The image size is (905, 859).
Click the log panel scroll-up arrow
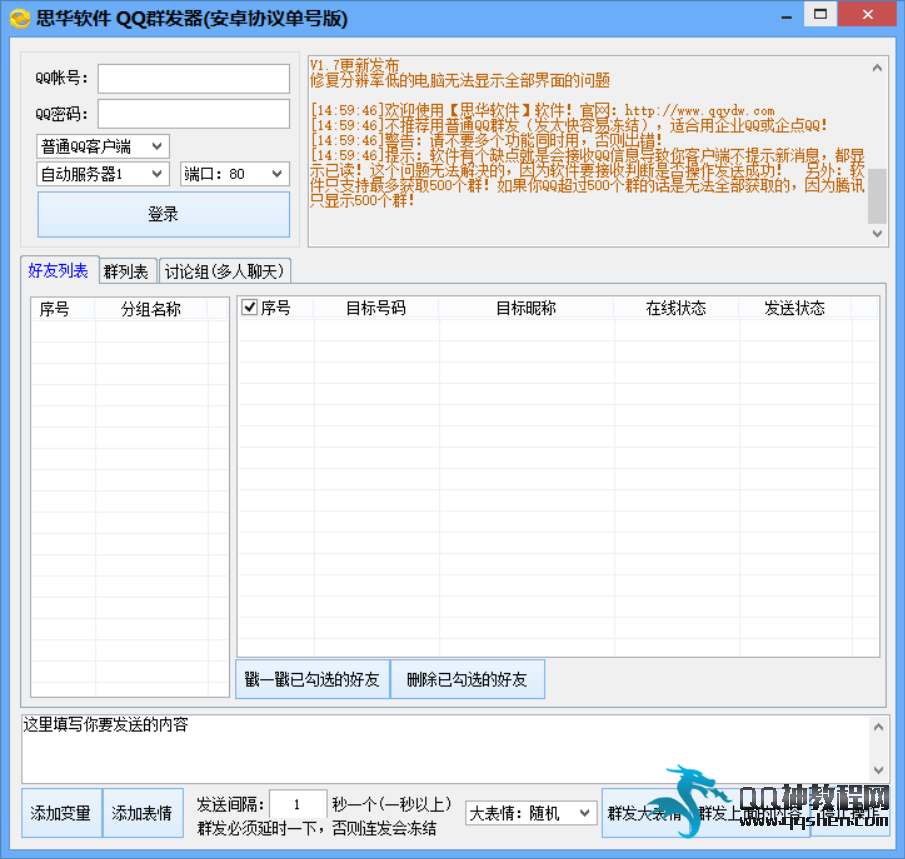877,68
